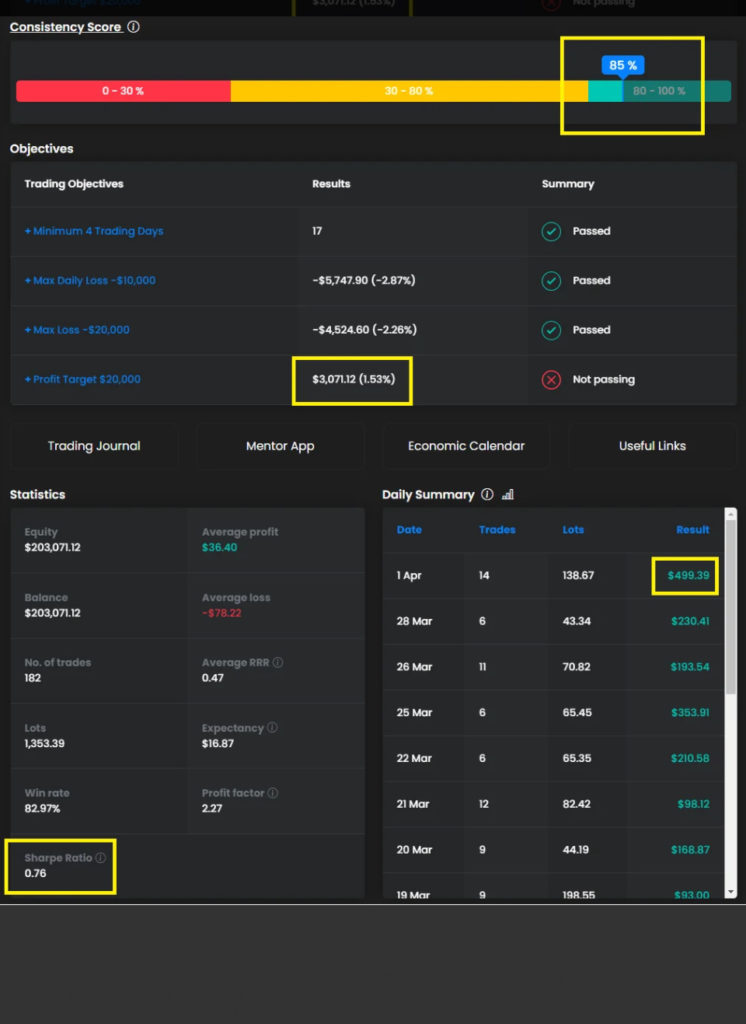Click the info icon beside Consistency Score
The height and width of the screenshot is (1024, 746).
(134, 27)
